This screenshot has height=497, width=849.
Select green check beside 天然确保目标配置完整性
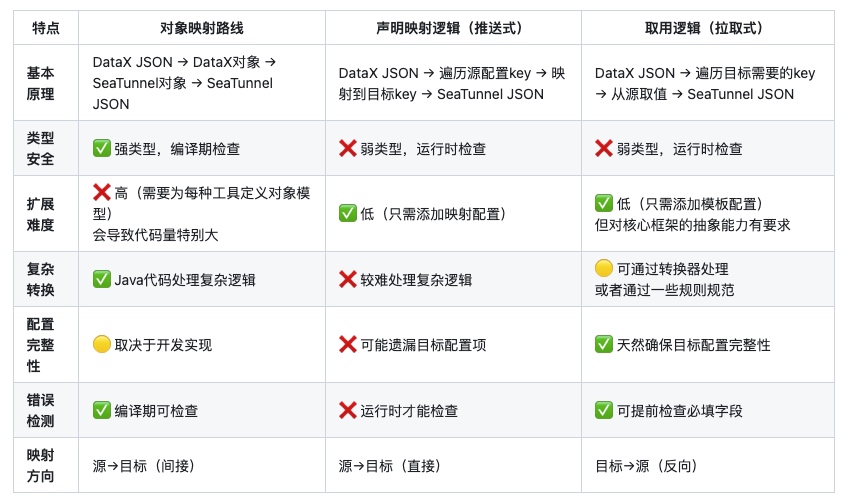click(x=604, y=345)
